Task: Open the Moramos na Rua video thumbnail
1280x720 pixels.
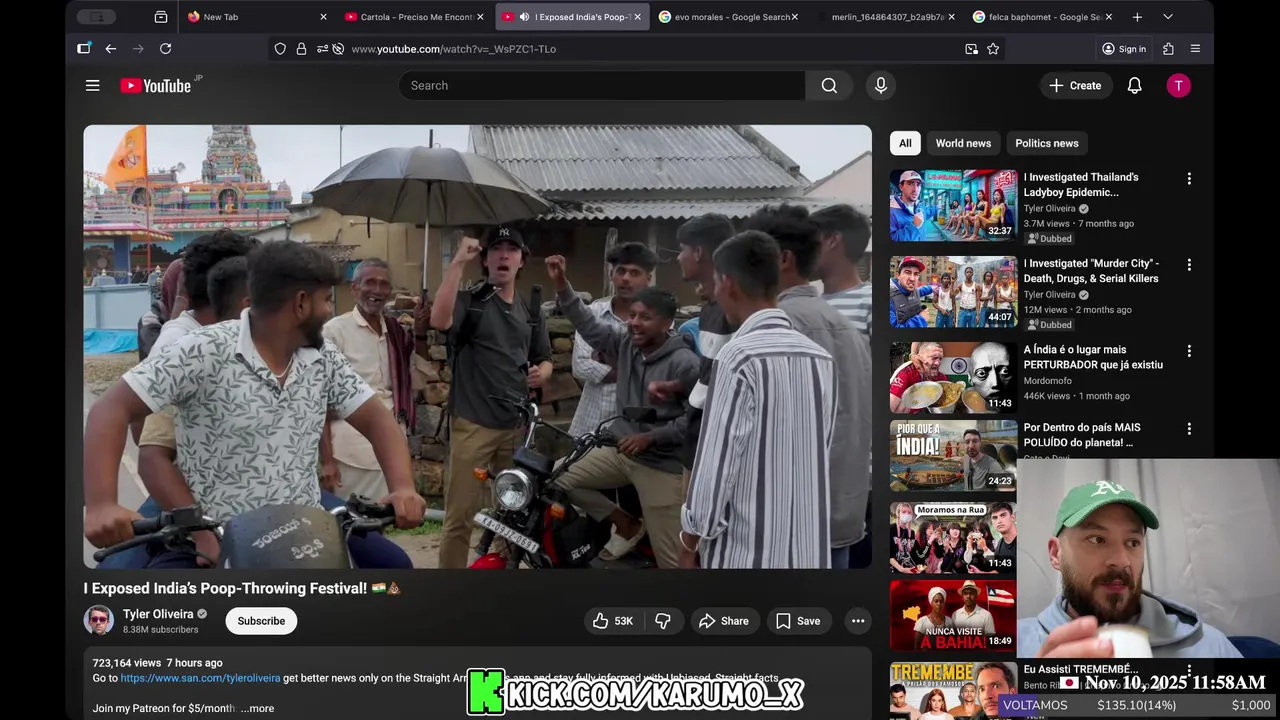Action: click(953, 537)
